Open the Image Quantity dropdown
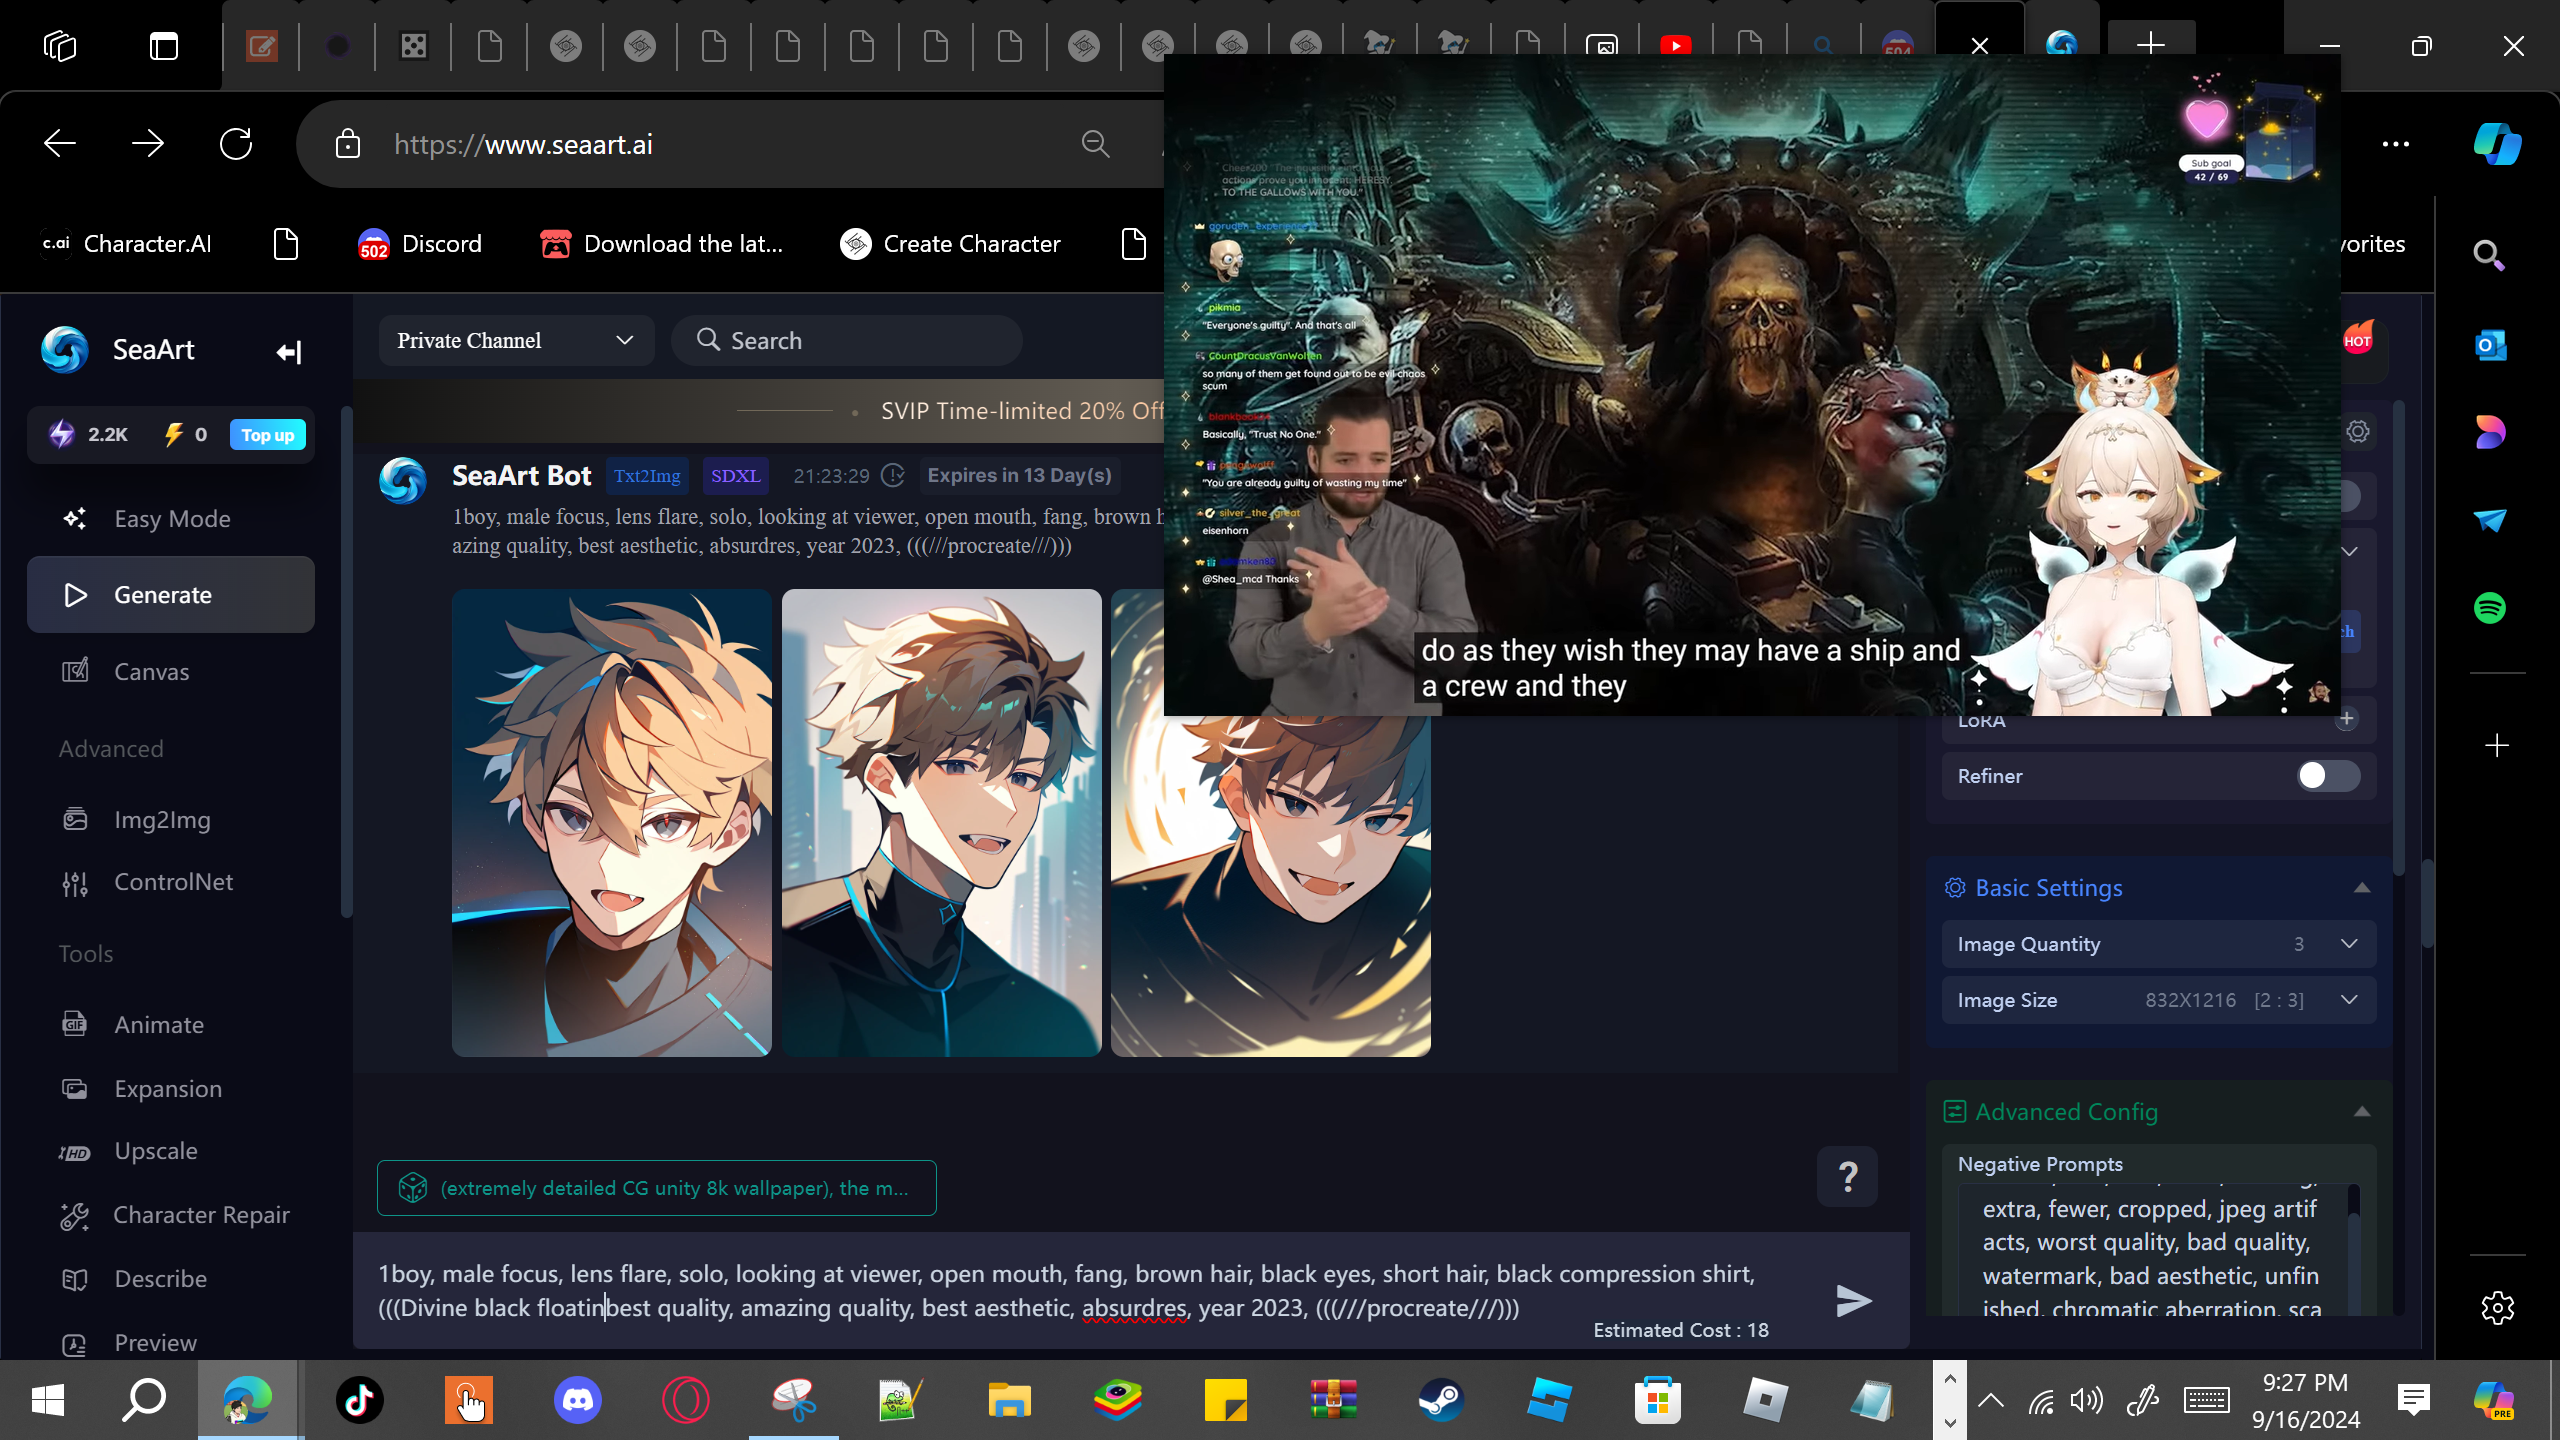The image size is (2560, 1440). pyautogui.click(x=2159, y=944)
